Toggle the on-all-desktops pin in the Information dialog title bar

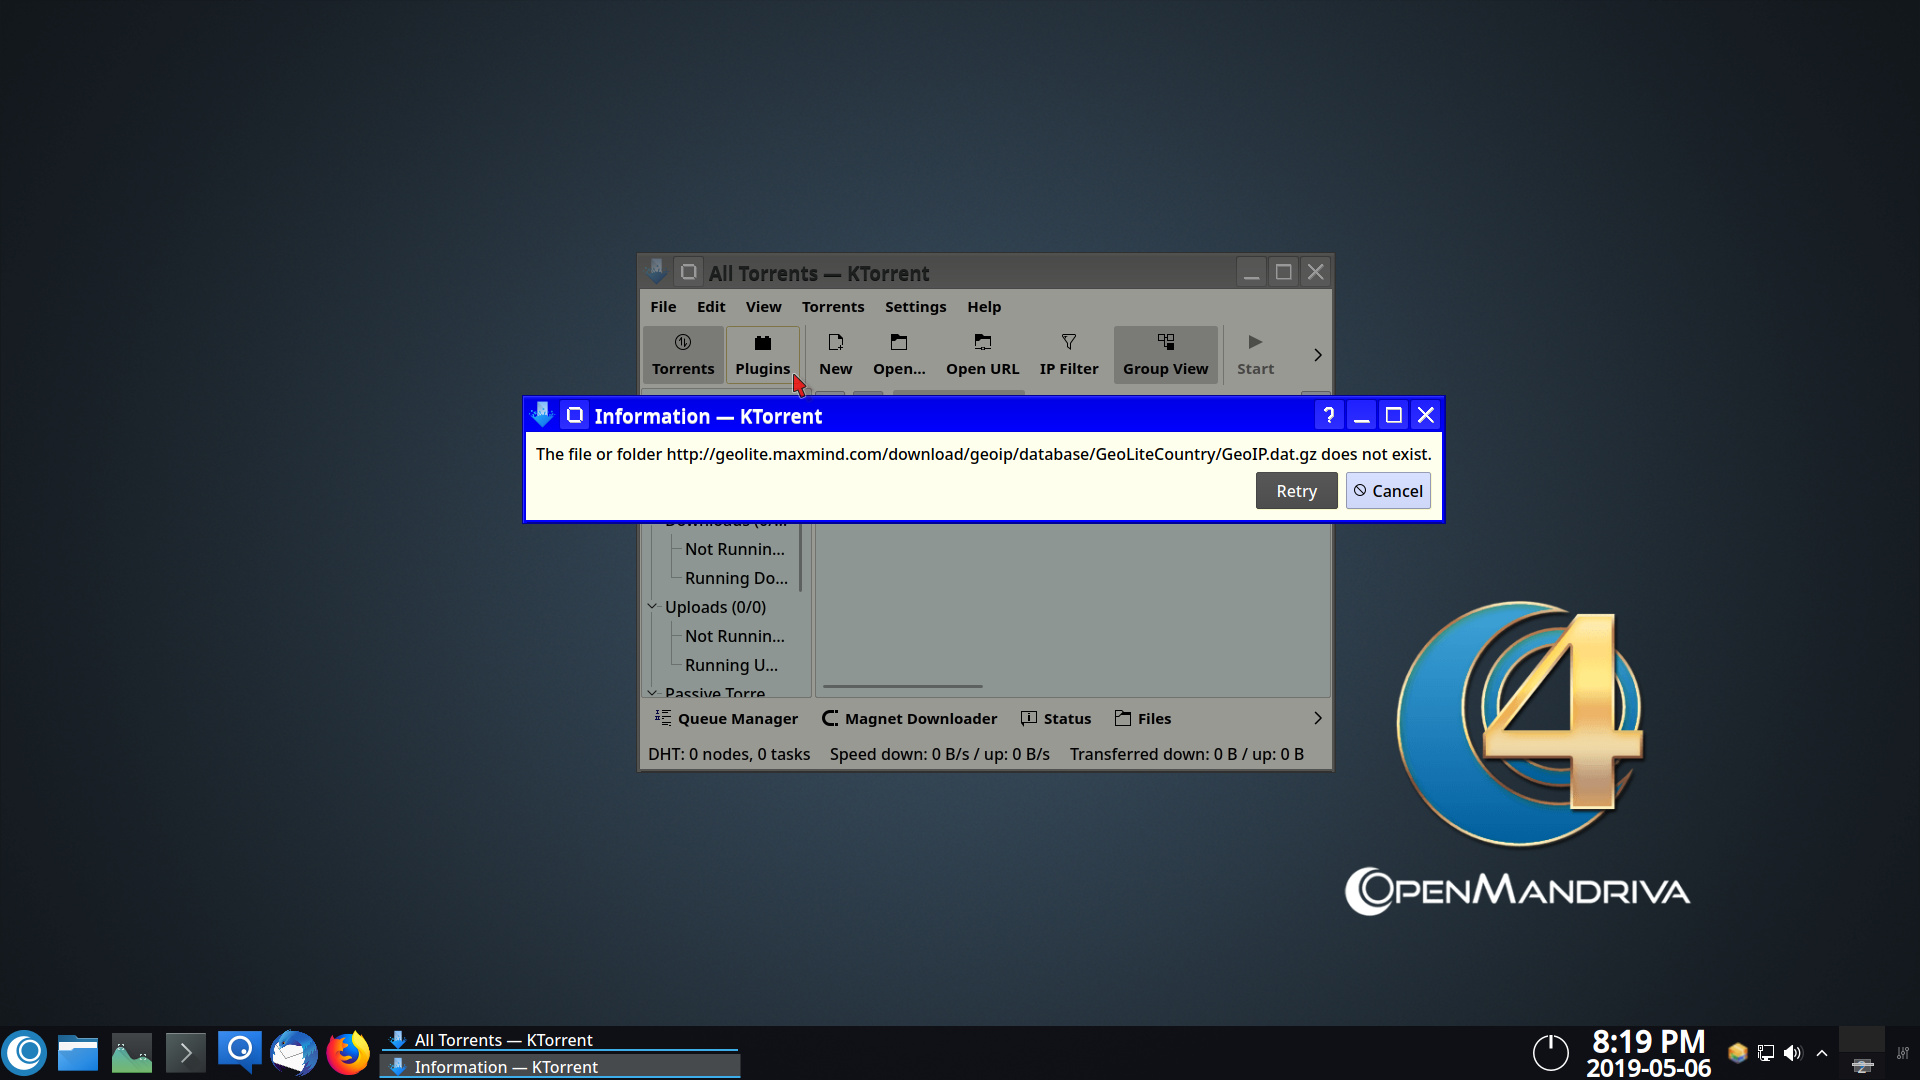click(575, 415)
